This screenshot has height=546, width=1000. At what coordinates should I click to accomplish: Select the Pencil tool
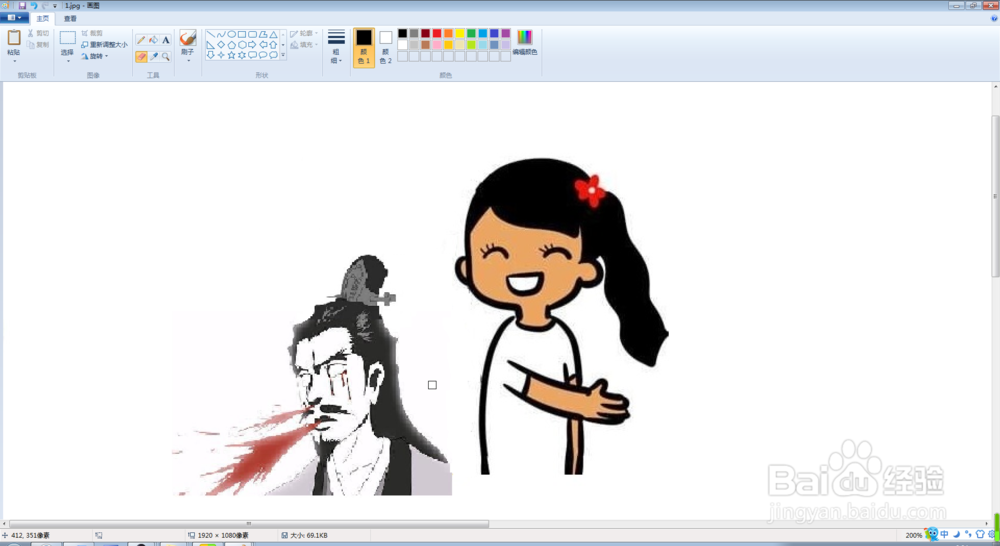(141, 40)
